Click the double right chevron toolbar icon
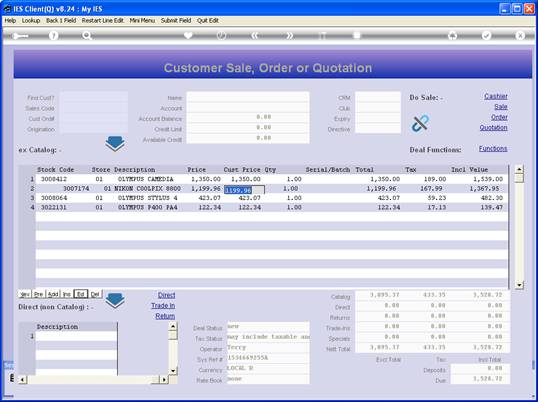This screenshot has height=402, width=538. tap(290, 35)
